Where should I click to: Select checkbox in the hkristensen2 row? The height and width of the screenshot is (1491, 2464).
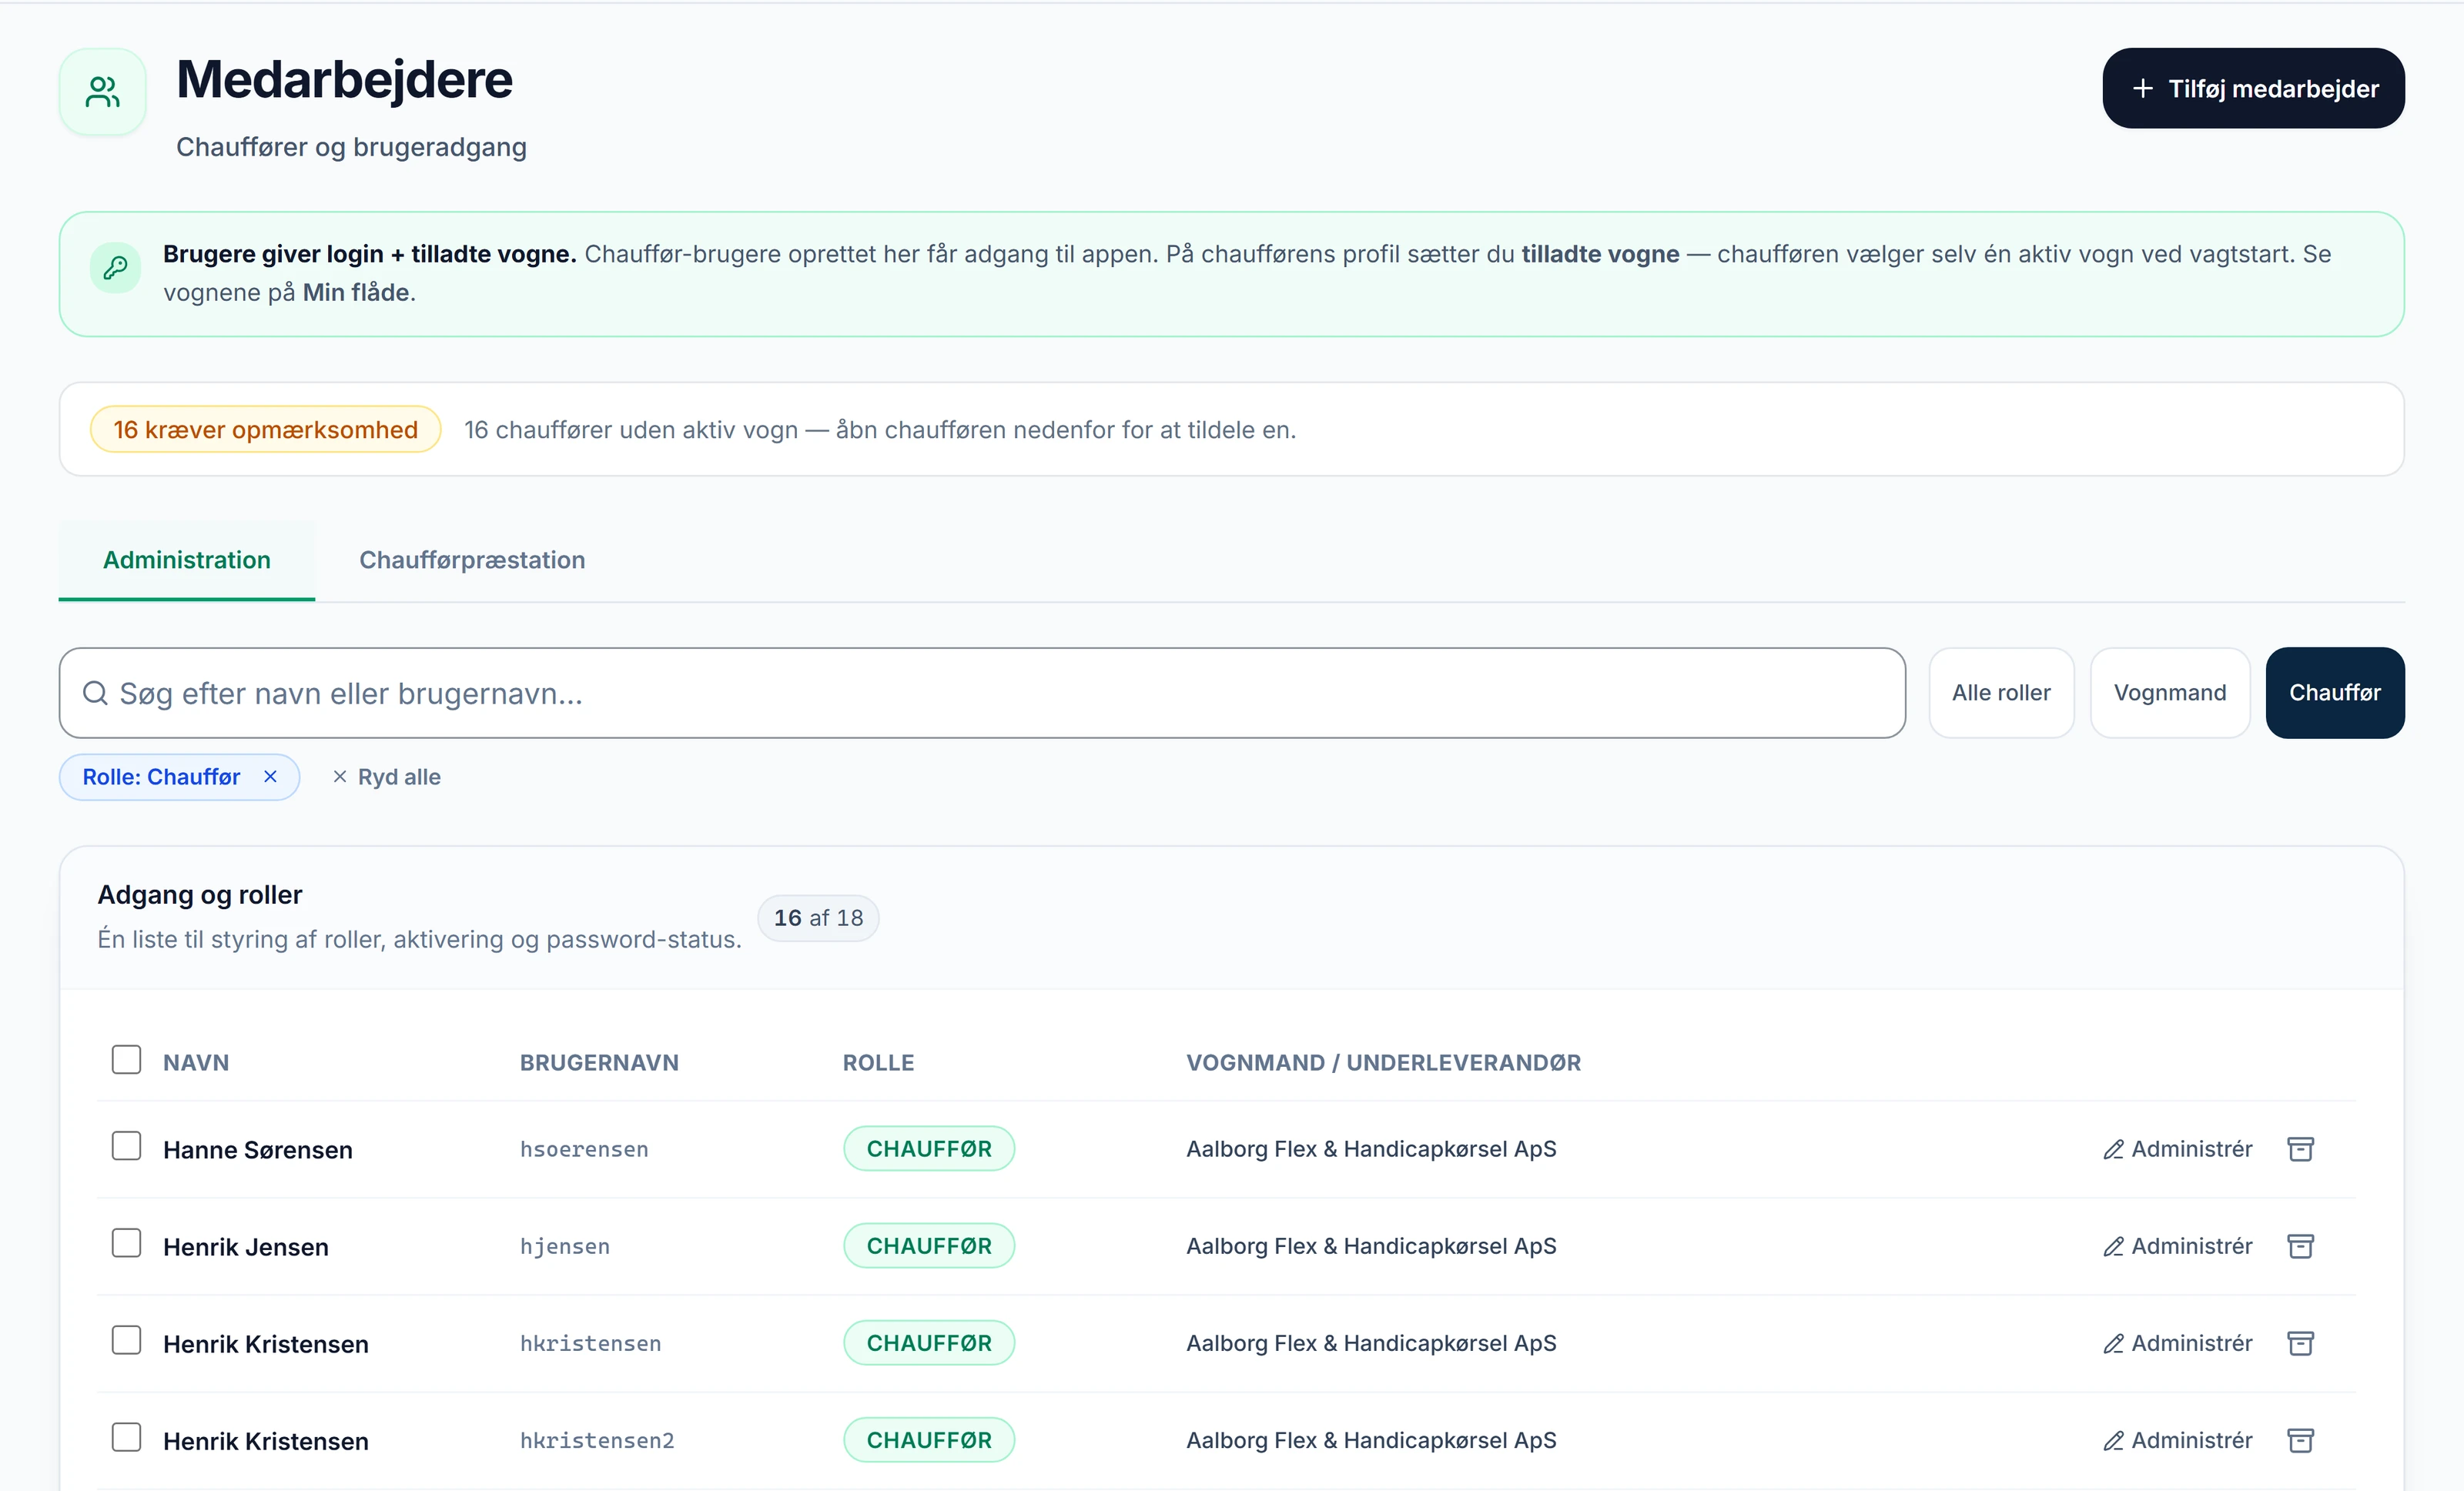click(126, 1437)
